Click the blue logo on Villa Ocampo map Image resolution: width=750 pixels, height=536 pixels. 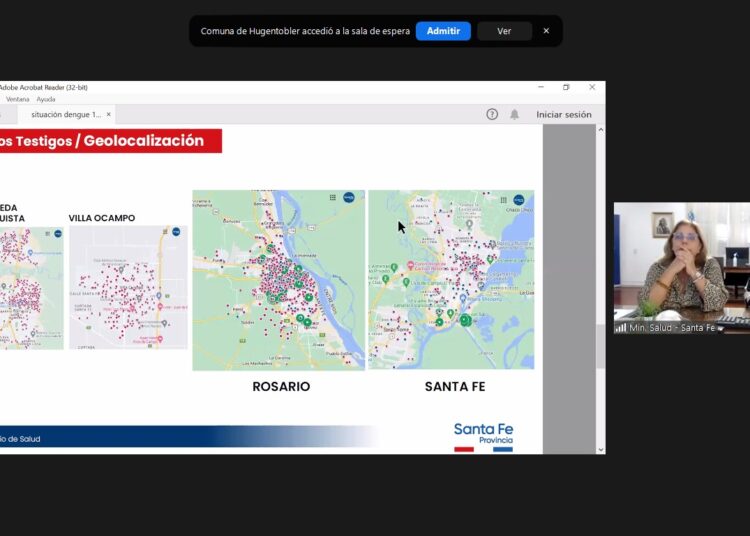tap(176, 232)
